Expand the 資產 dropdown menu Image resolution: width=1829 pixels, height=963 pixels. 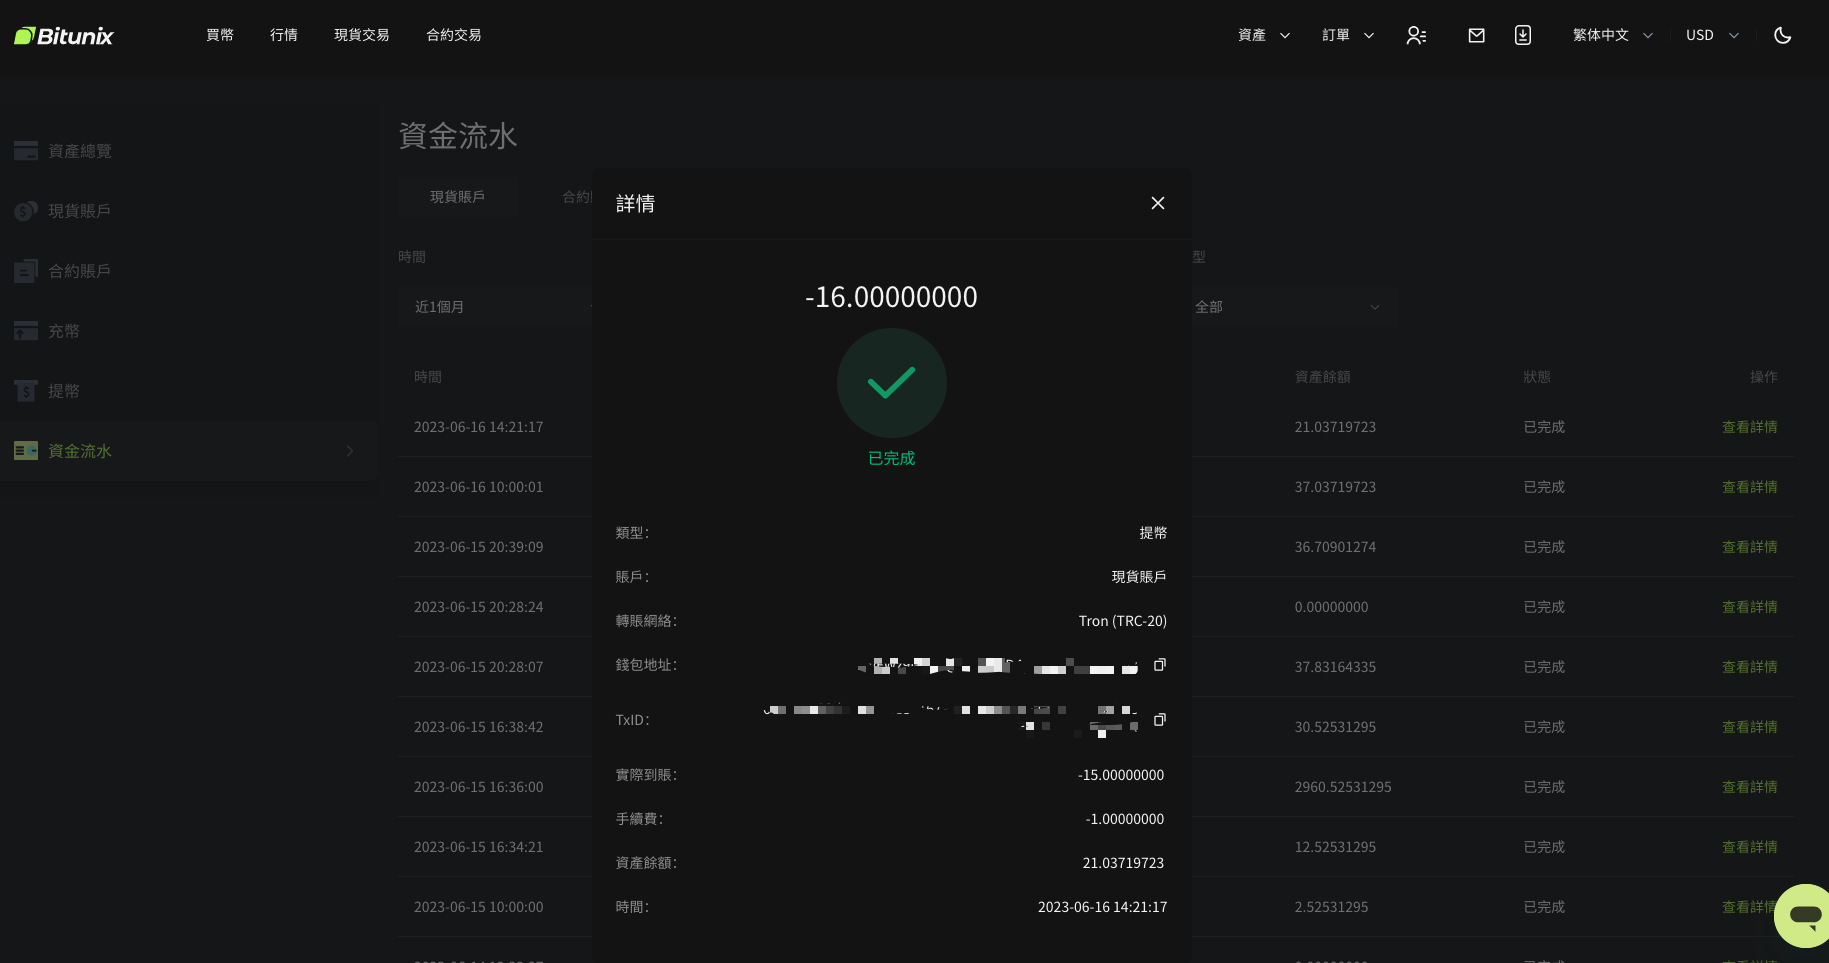(1264, 35)
